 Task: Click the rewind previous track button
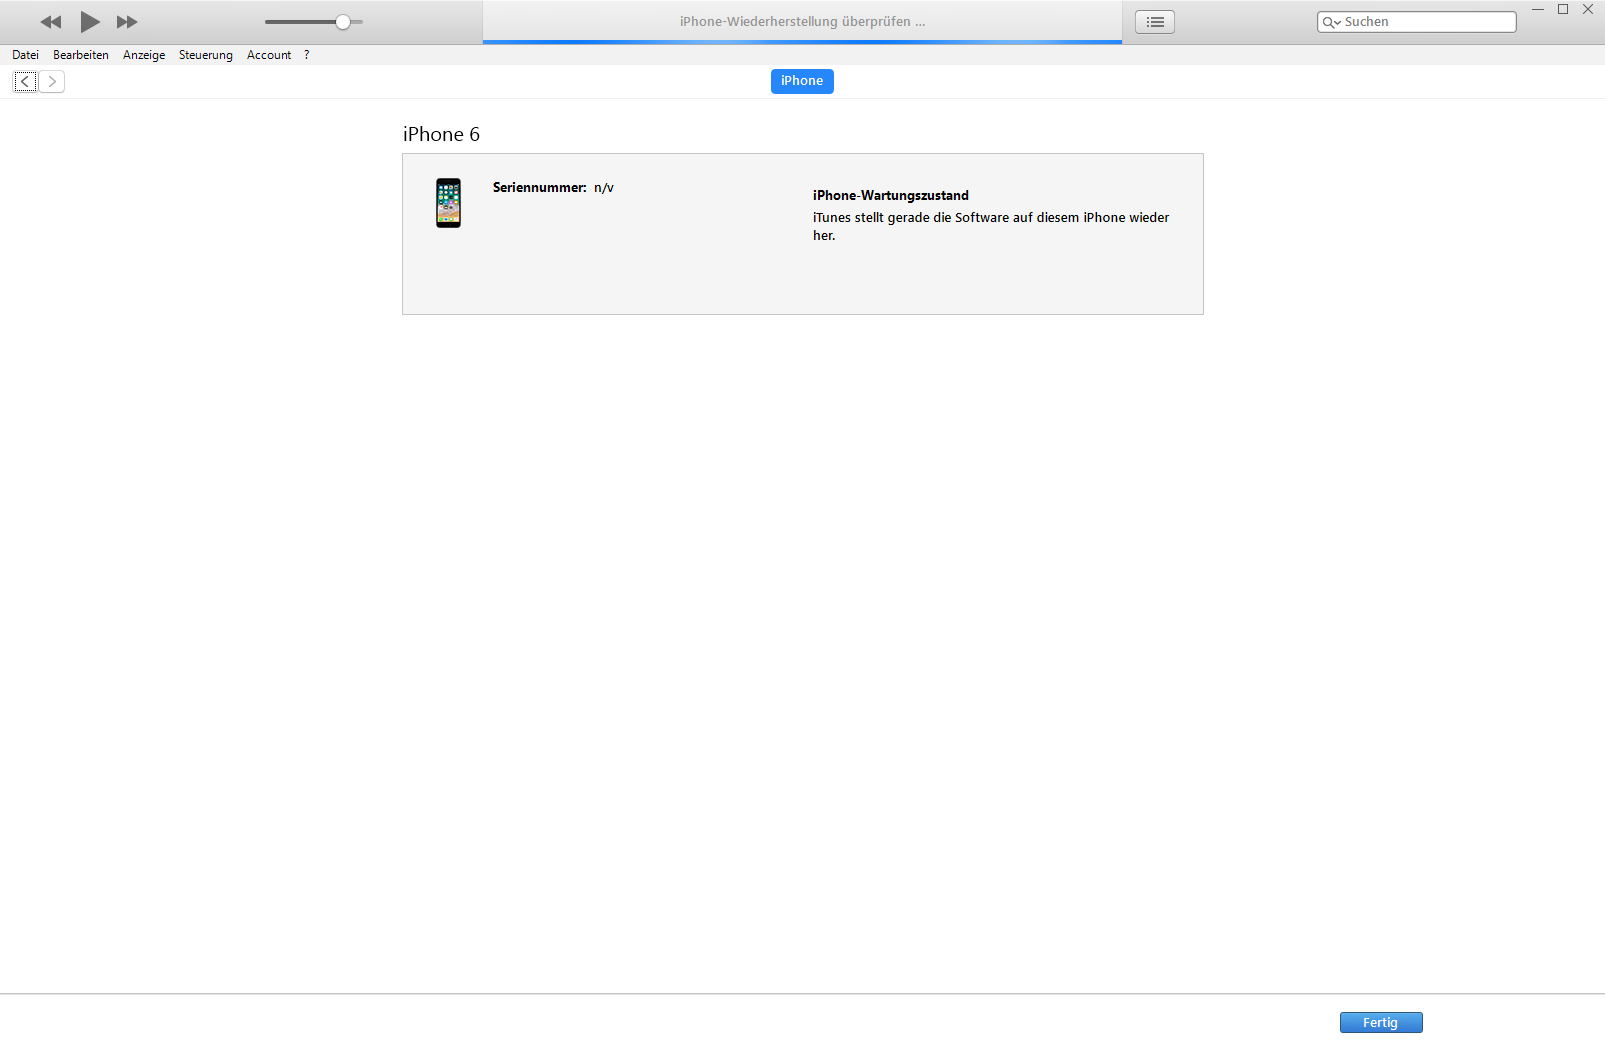[51, 22]
